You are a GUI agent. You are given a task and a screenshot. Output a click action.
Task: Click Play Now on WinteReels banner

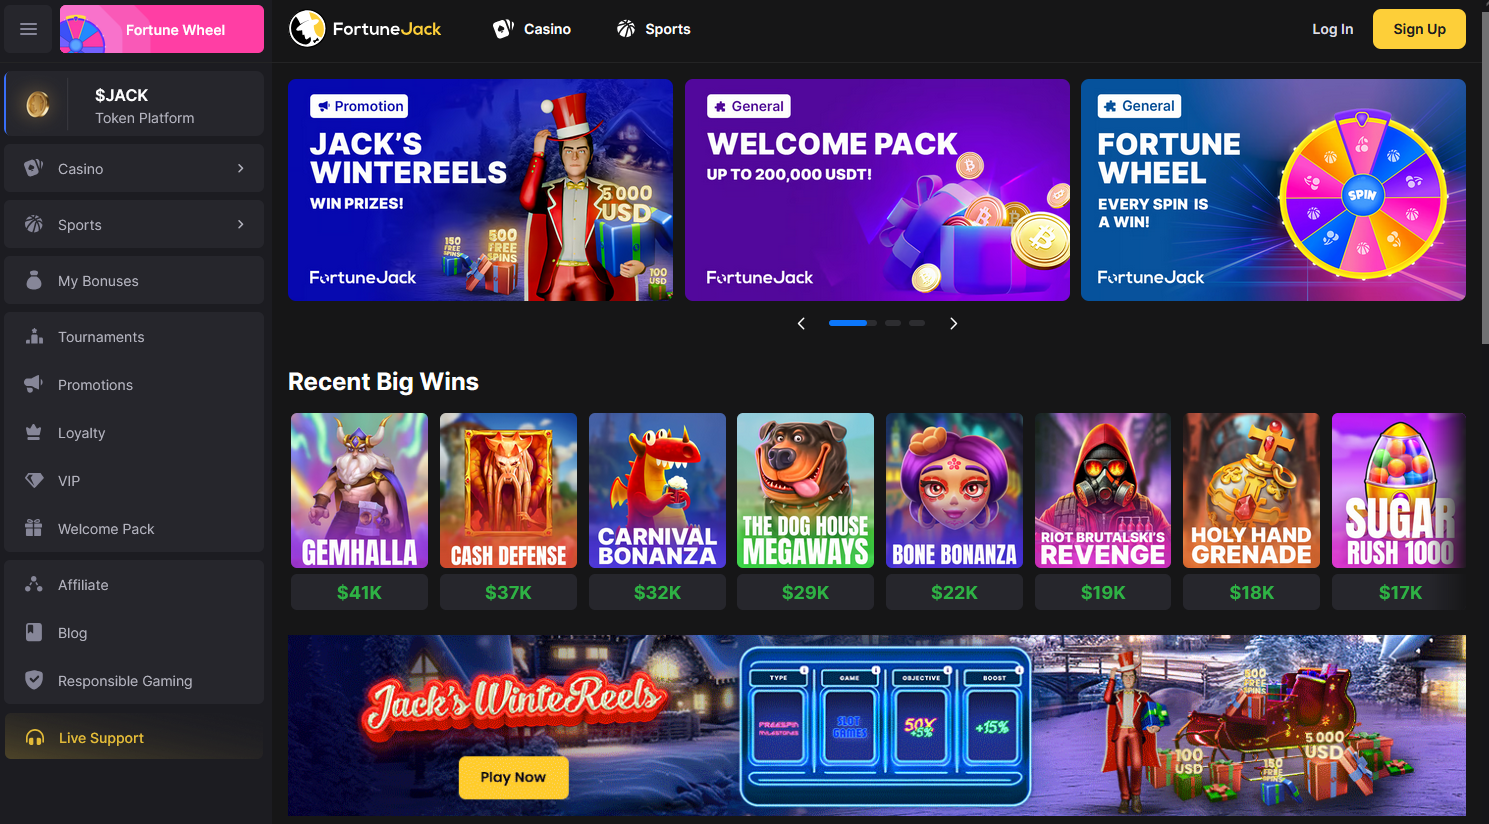coord(513,777)
